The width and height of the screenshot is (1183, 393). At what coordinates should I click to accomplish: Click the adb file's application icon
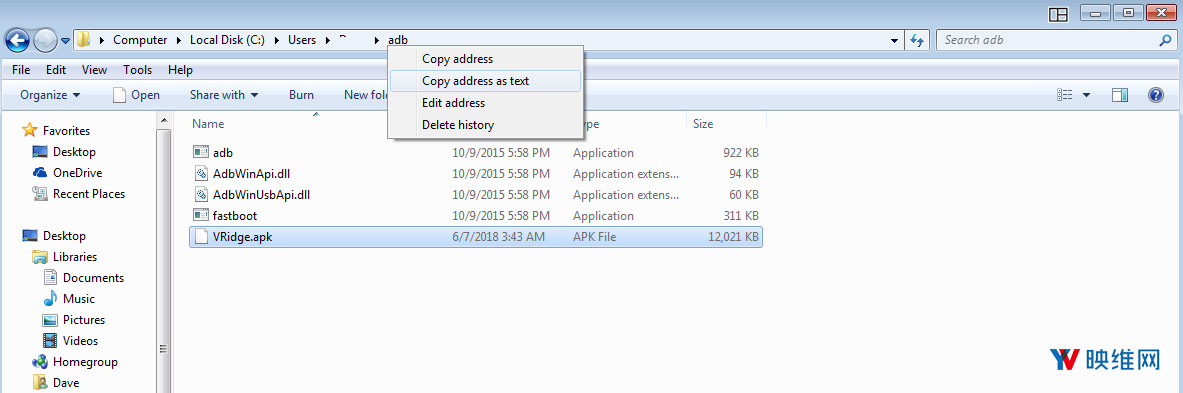click(x=201, y=152)
